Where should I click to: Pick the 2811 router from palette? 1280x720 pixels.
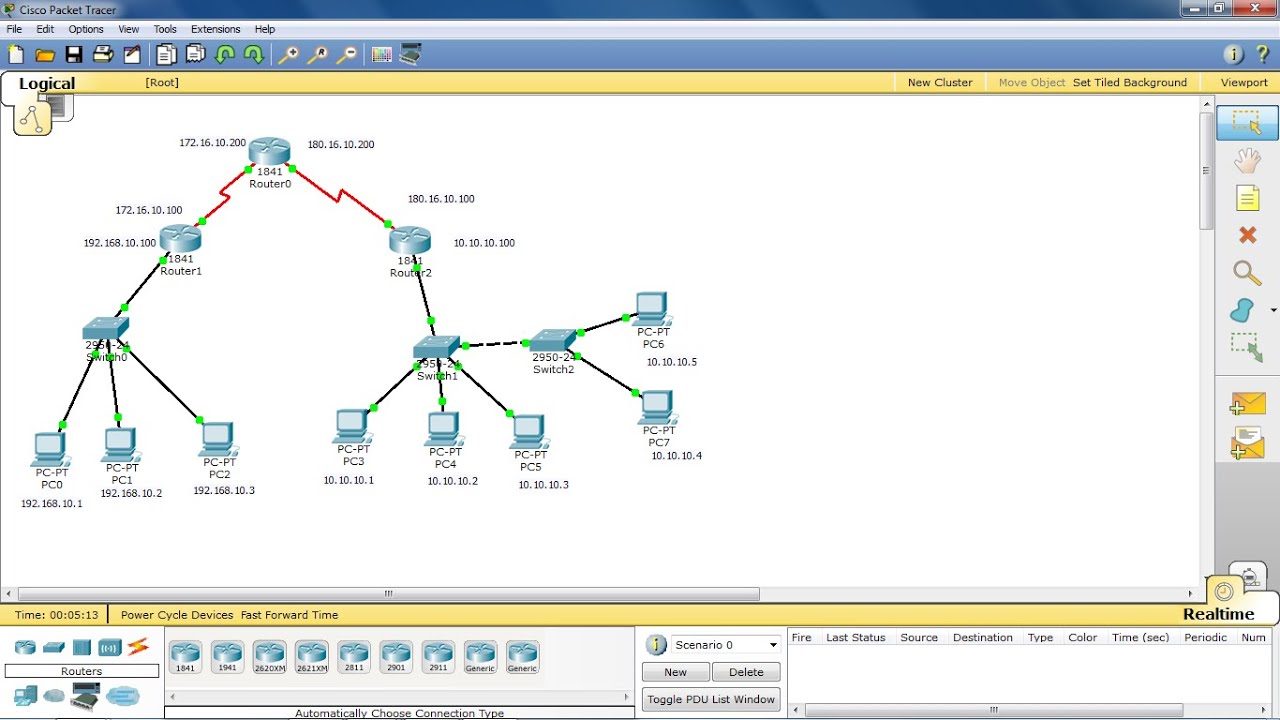(x=354, y=657)
